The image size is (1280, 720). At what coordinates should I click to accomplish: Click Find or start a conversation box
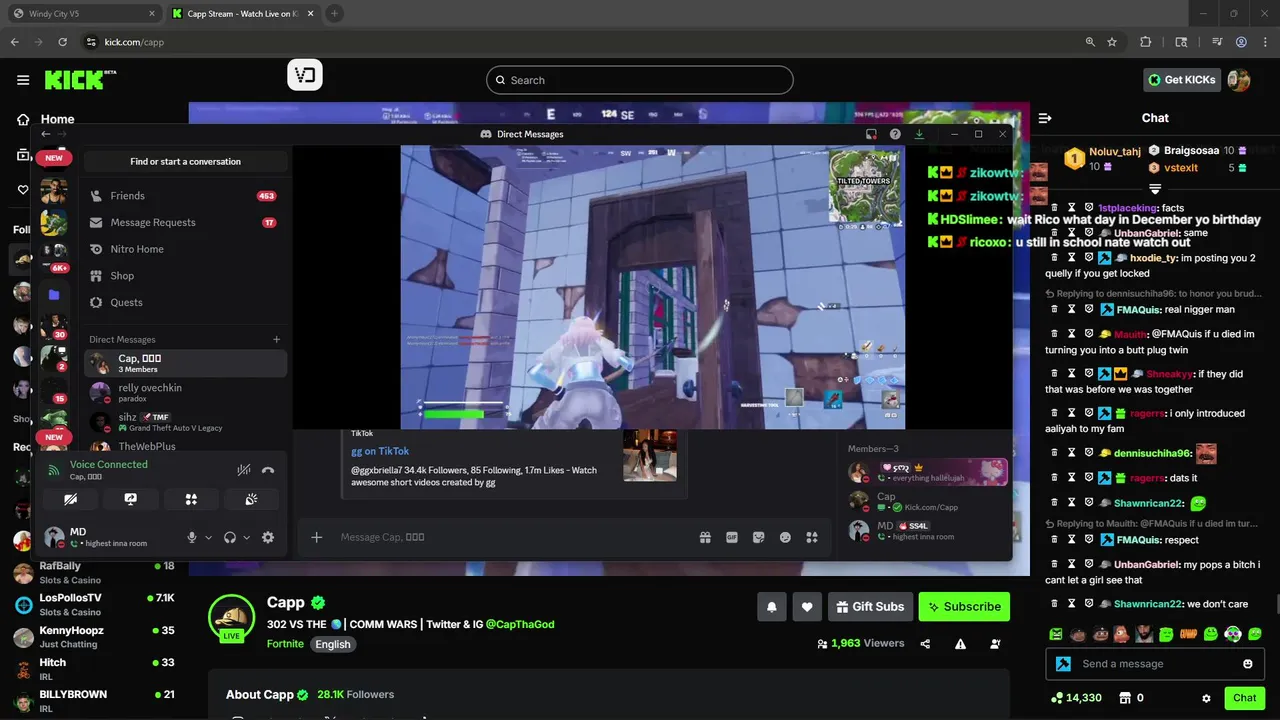[x=185, y=161]
